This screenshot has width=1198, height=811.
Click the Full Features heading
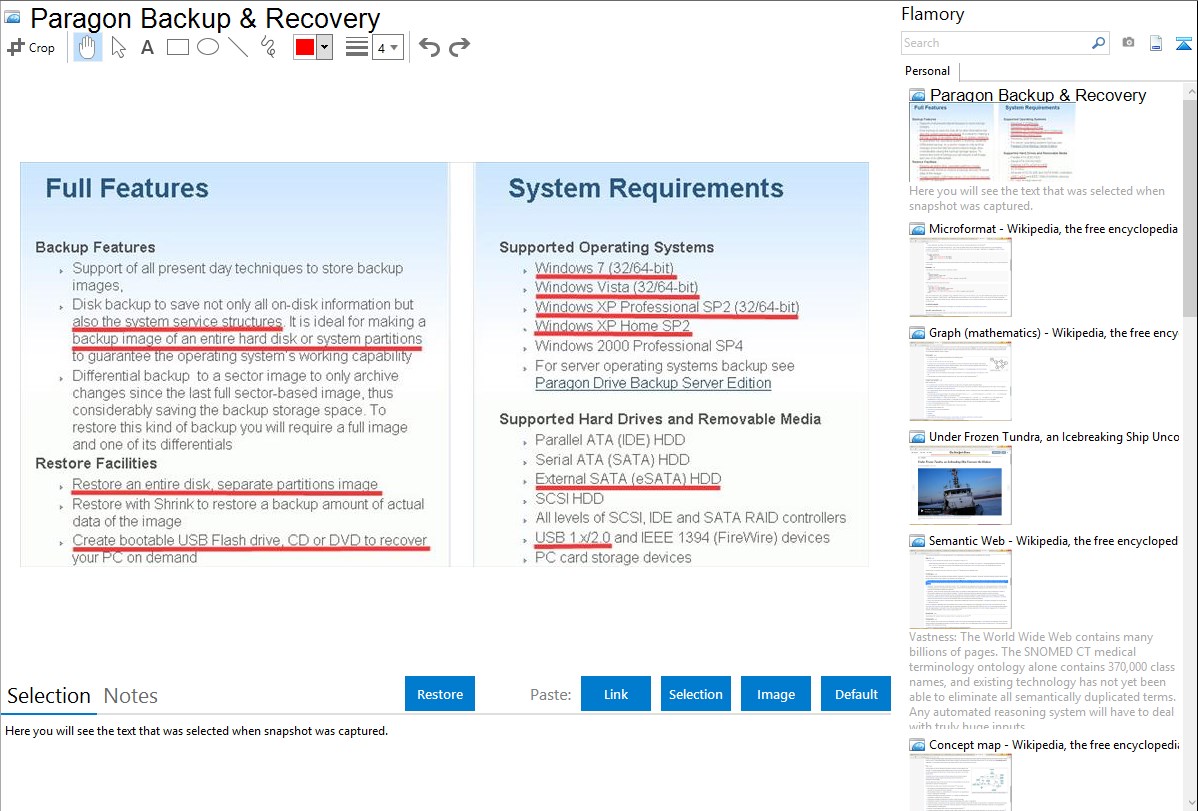pyautogui.click(x=127, y=188)
